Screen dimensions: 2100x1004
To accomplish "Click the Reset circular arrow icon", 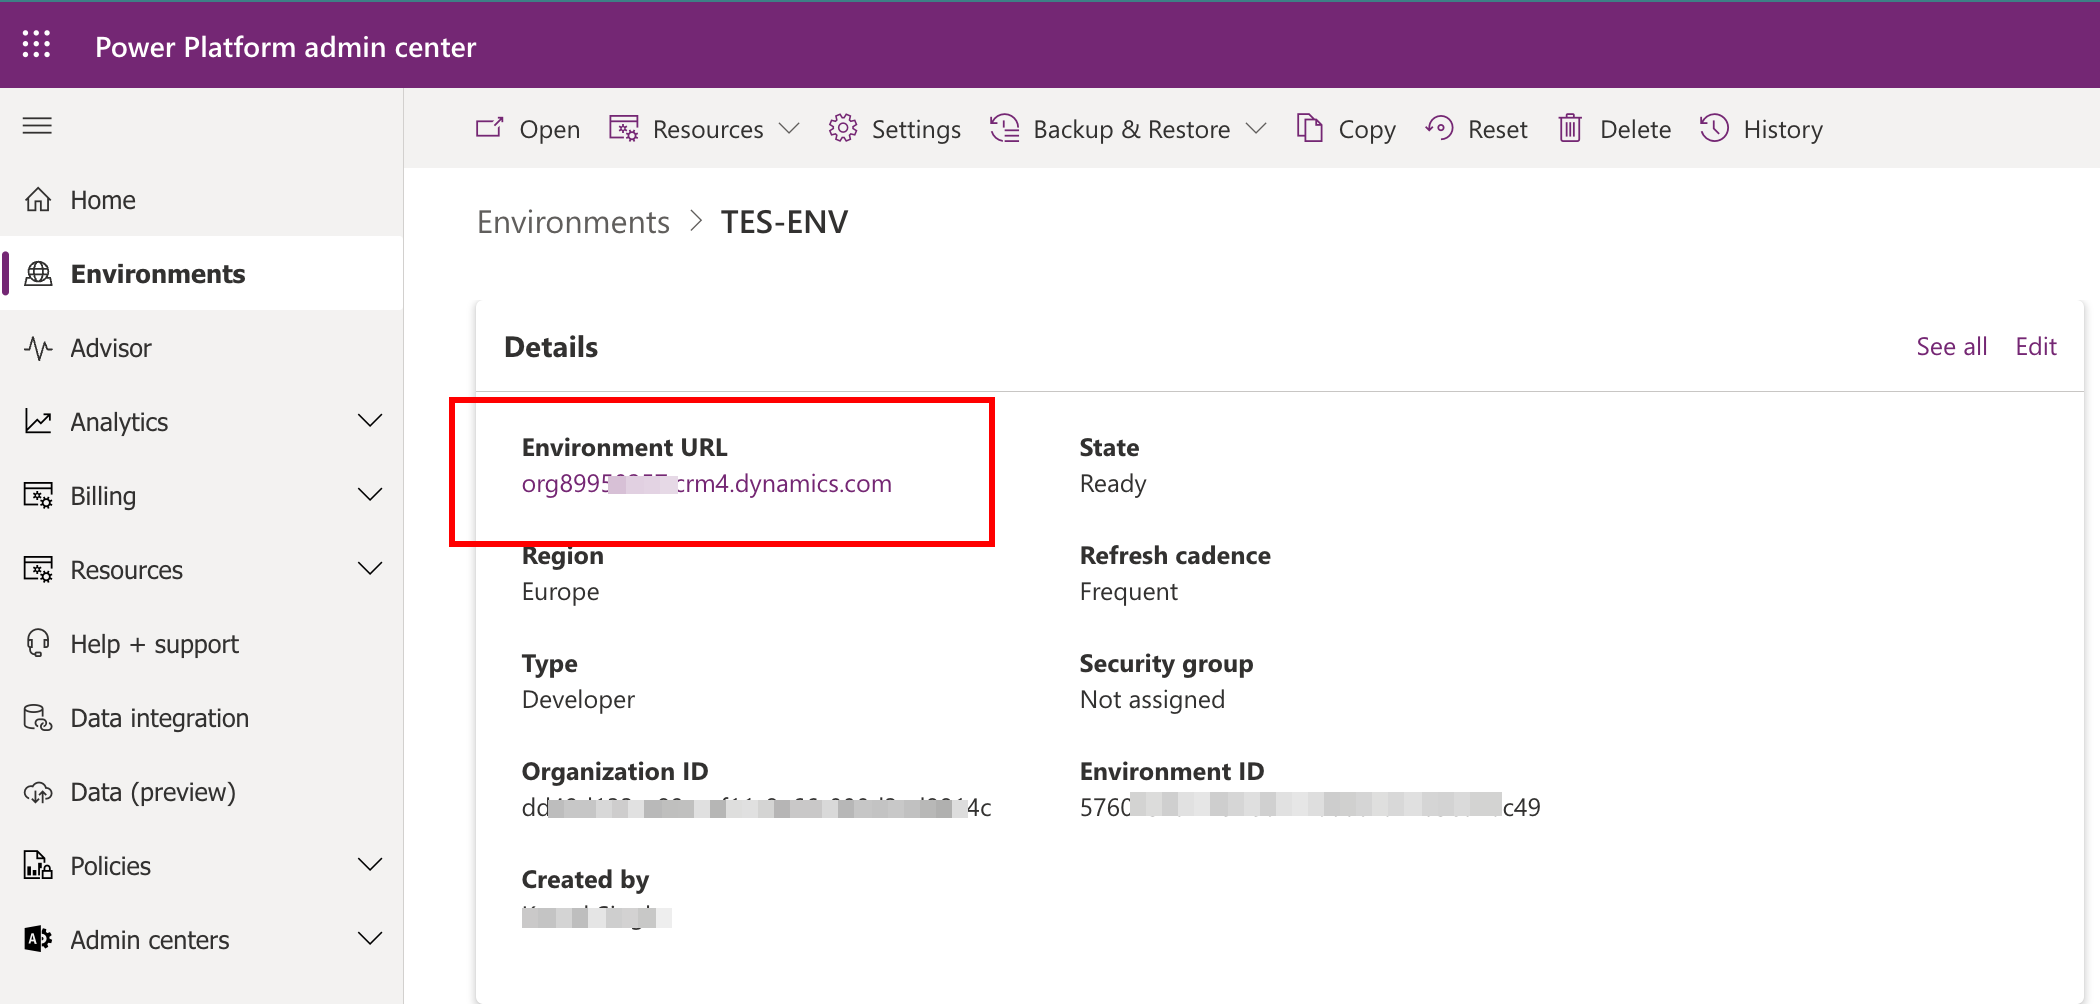I will click(1439, 128).
